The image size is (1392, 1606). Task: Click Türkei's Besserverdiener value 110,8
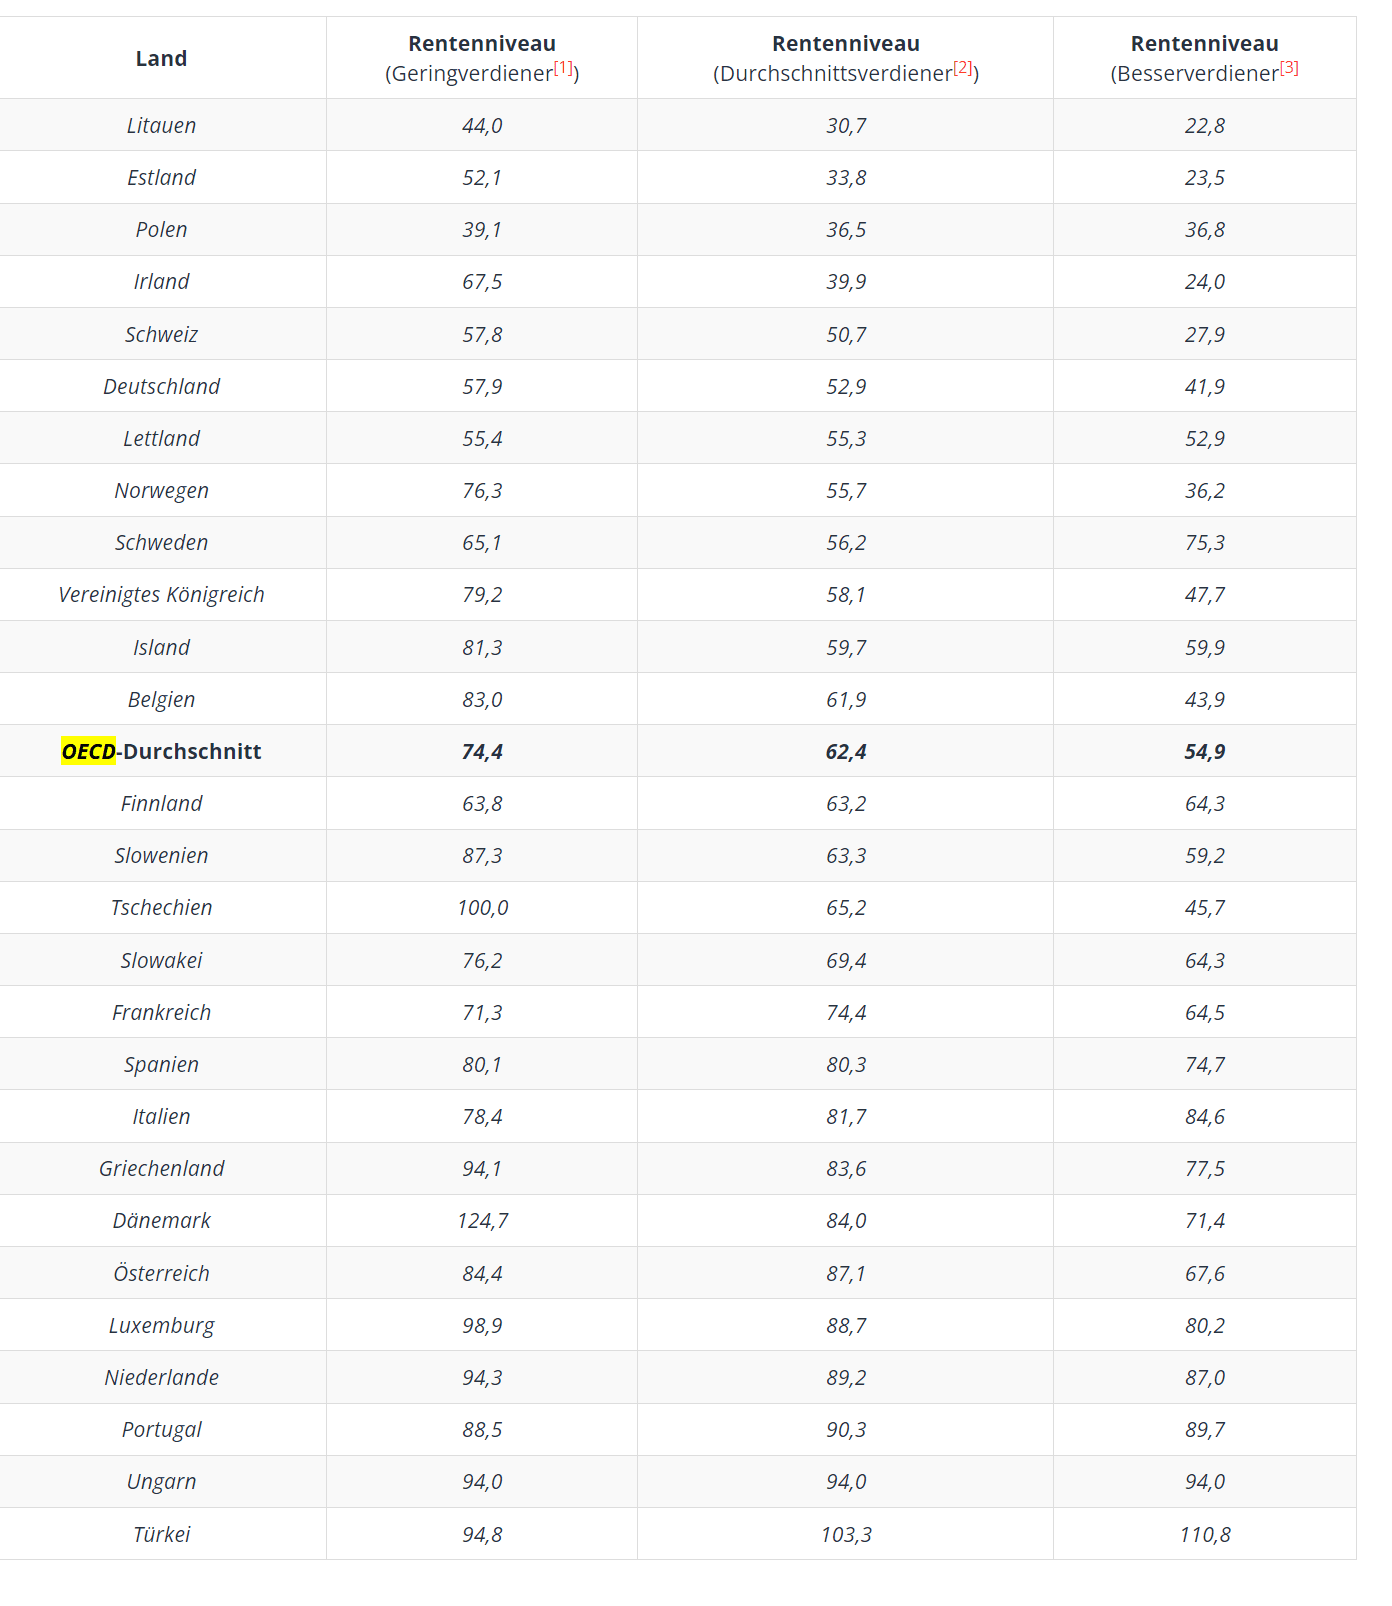[1205, 1534]
